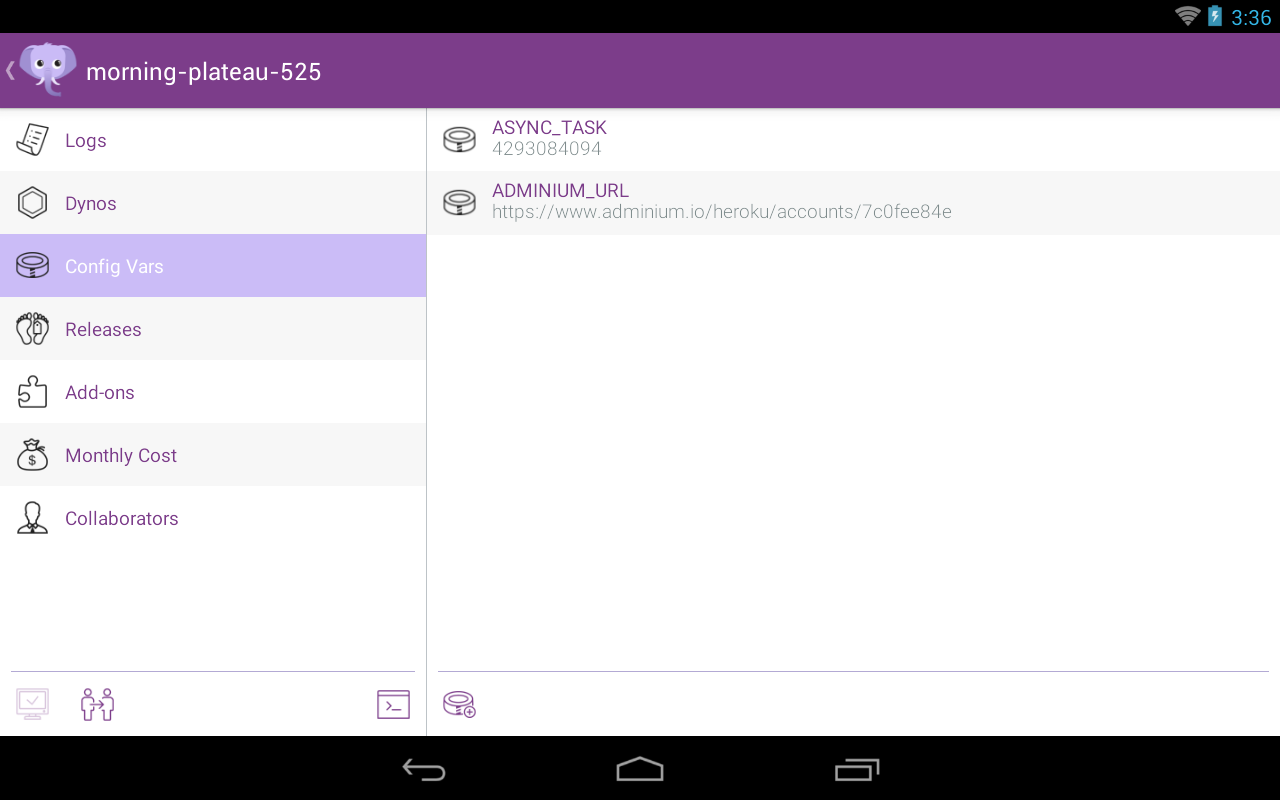Open the Releases section

213,329
